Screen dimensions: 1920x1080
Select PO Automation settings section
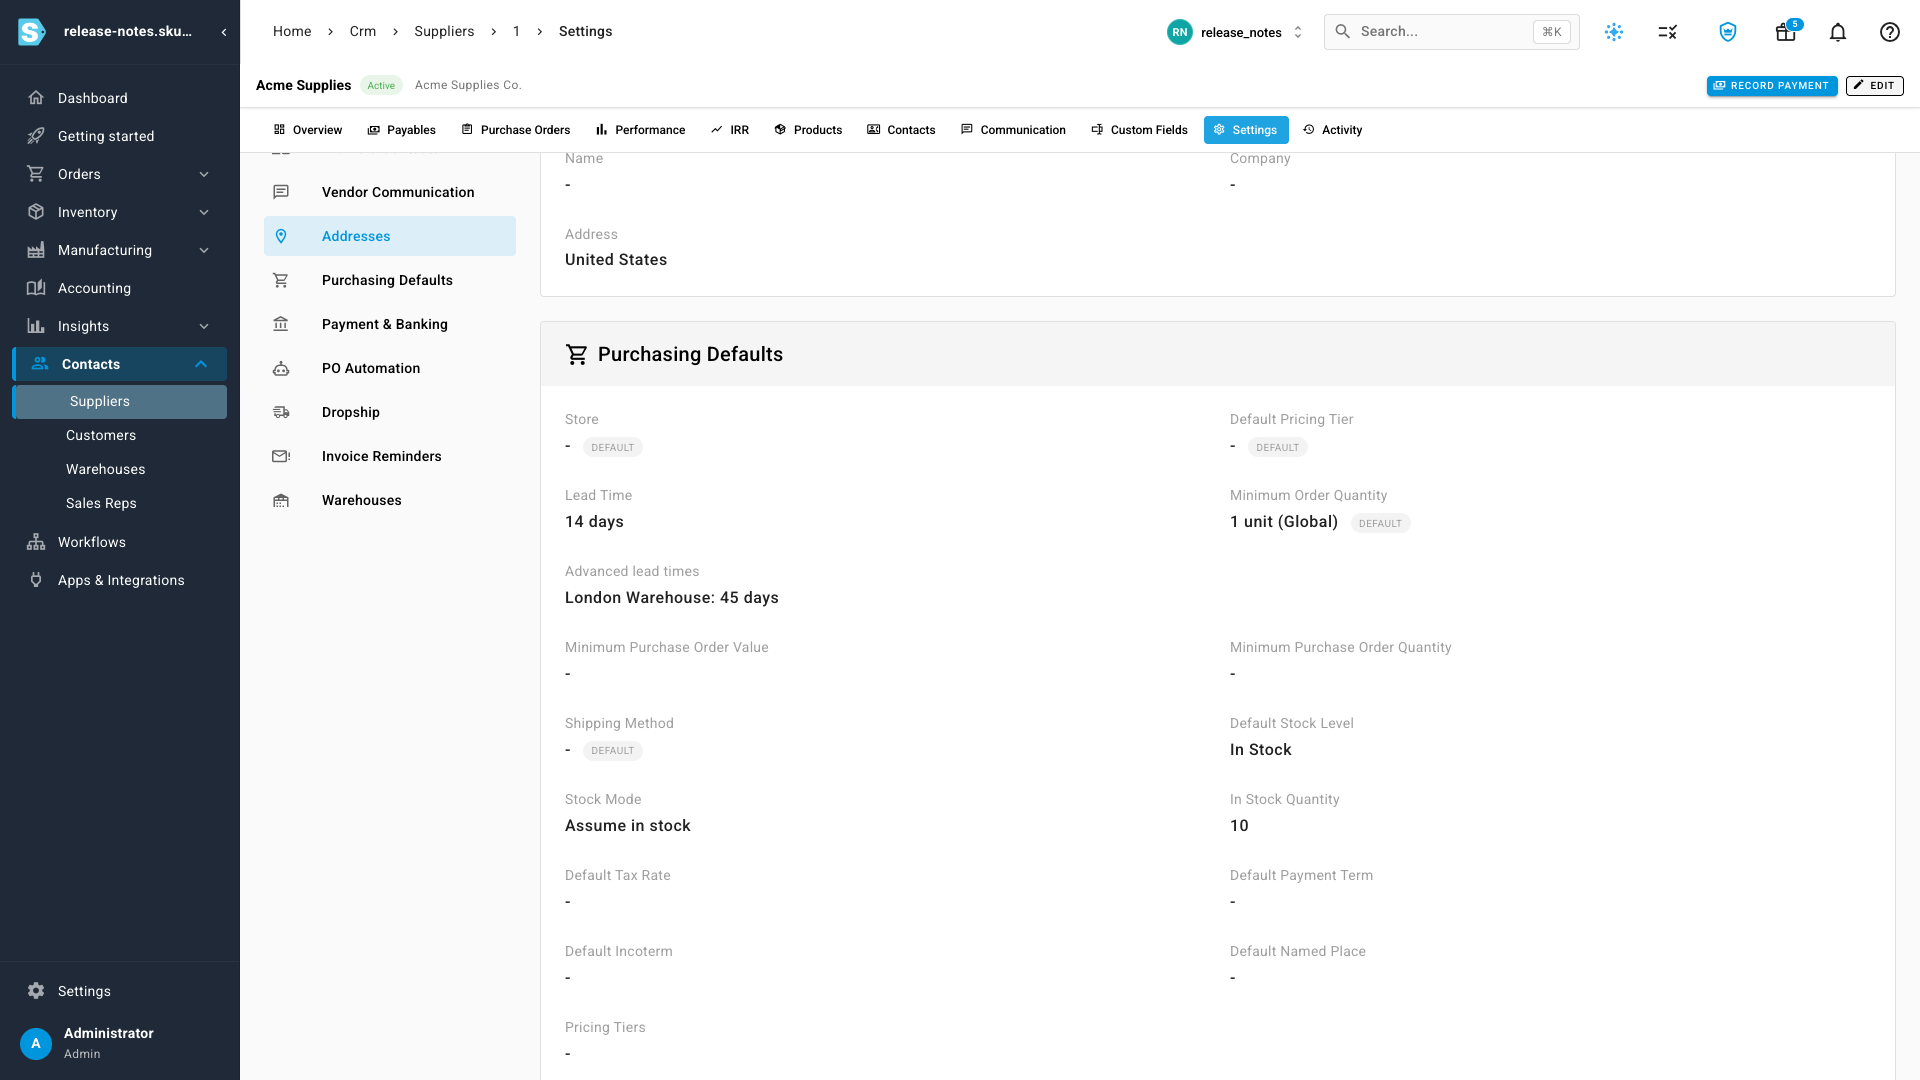390,368
